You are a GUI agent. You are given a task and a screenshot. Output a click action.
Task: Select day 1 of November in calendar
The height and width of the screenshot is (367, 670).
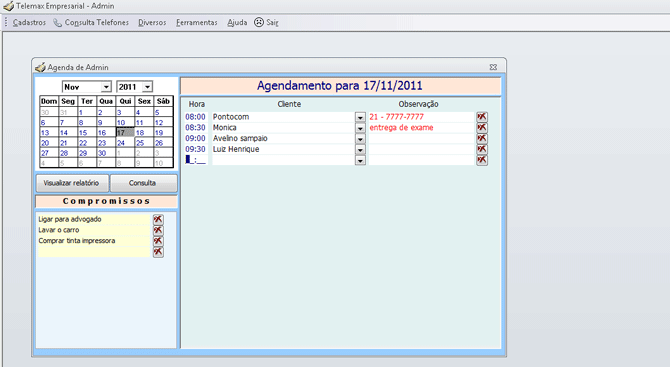click(87, 112)
